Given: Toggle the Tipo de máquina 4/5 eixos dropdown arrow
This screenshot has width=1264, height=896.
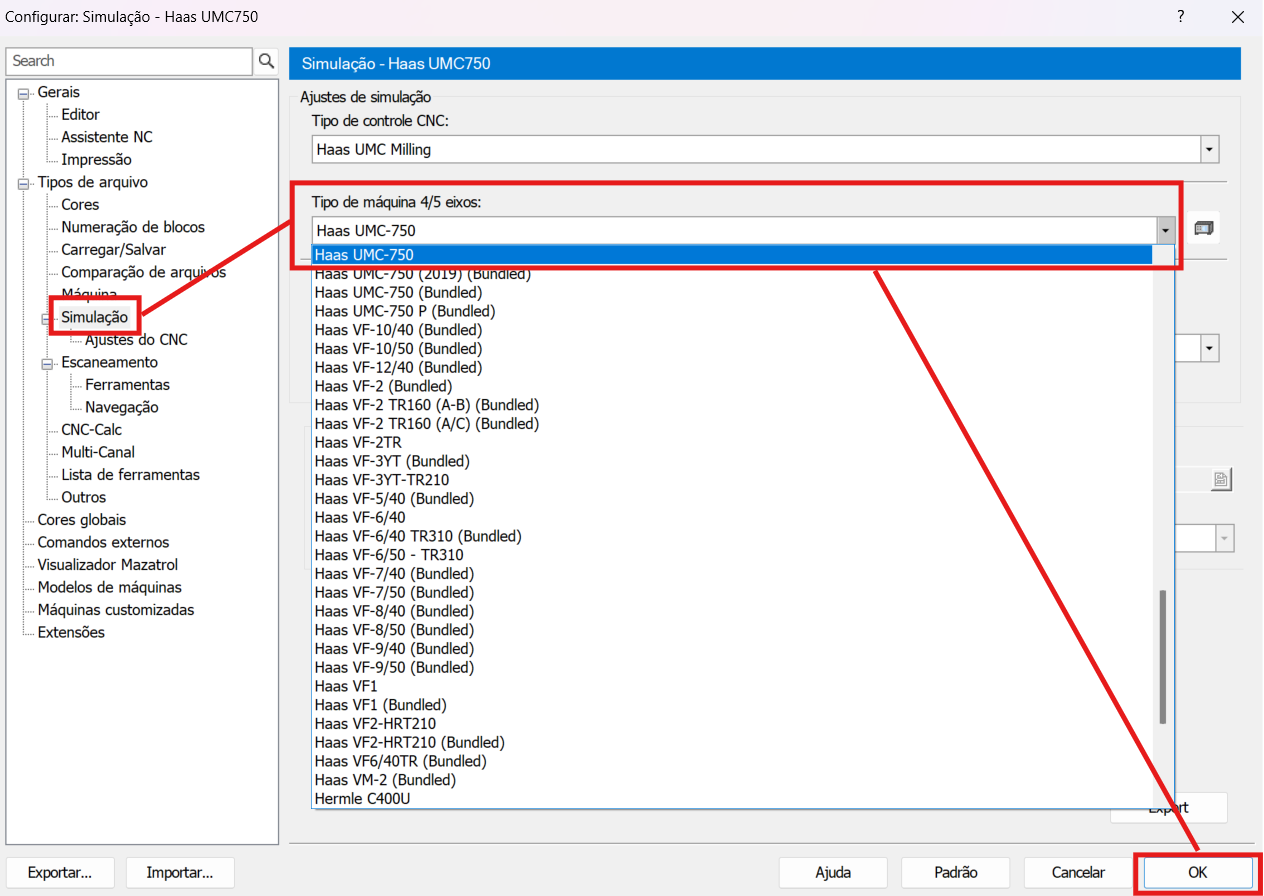Looking at the screenshot, I should click(x=1165, y=230).
